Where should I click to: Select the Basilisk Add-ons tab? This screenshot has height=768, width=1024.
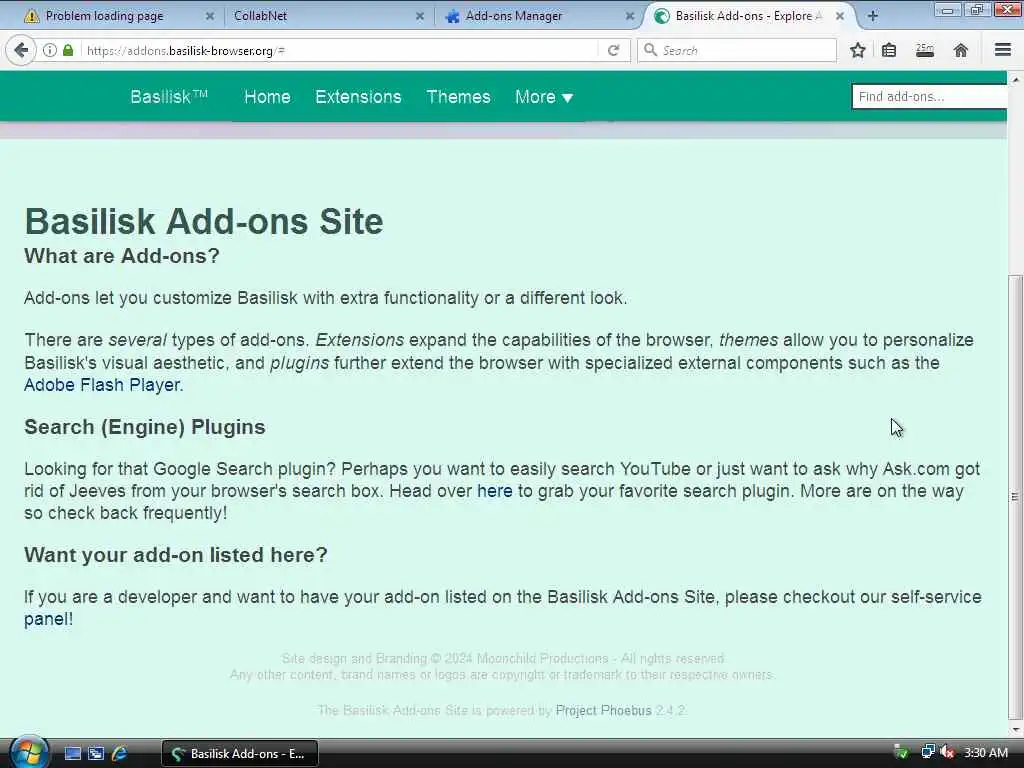click(748, 16)
